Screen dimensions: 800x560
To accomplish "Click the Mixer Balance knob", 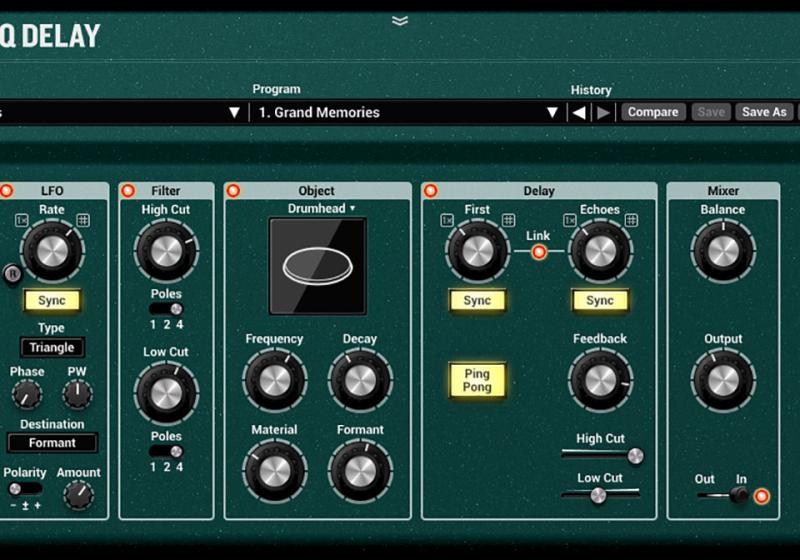I will pyautogui.click(x=723, y=251).
